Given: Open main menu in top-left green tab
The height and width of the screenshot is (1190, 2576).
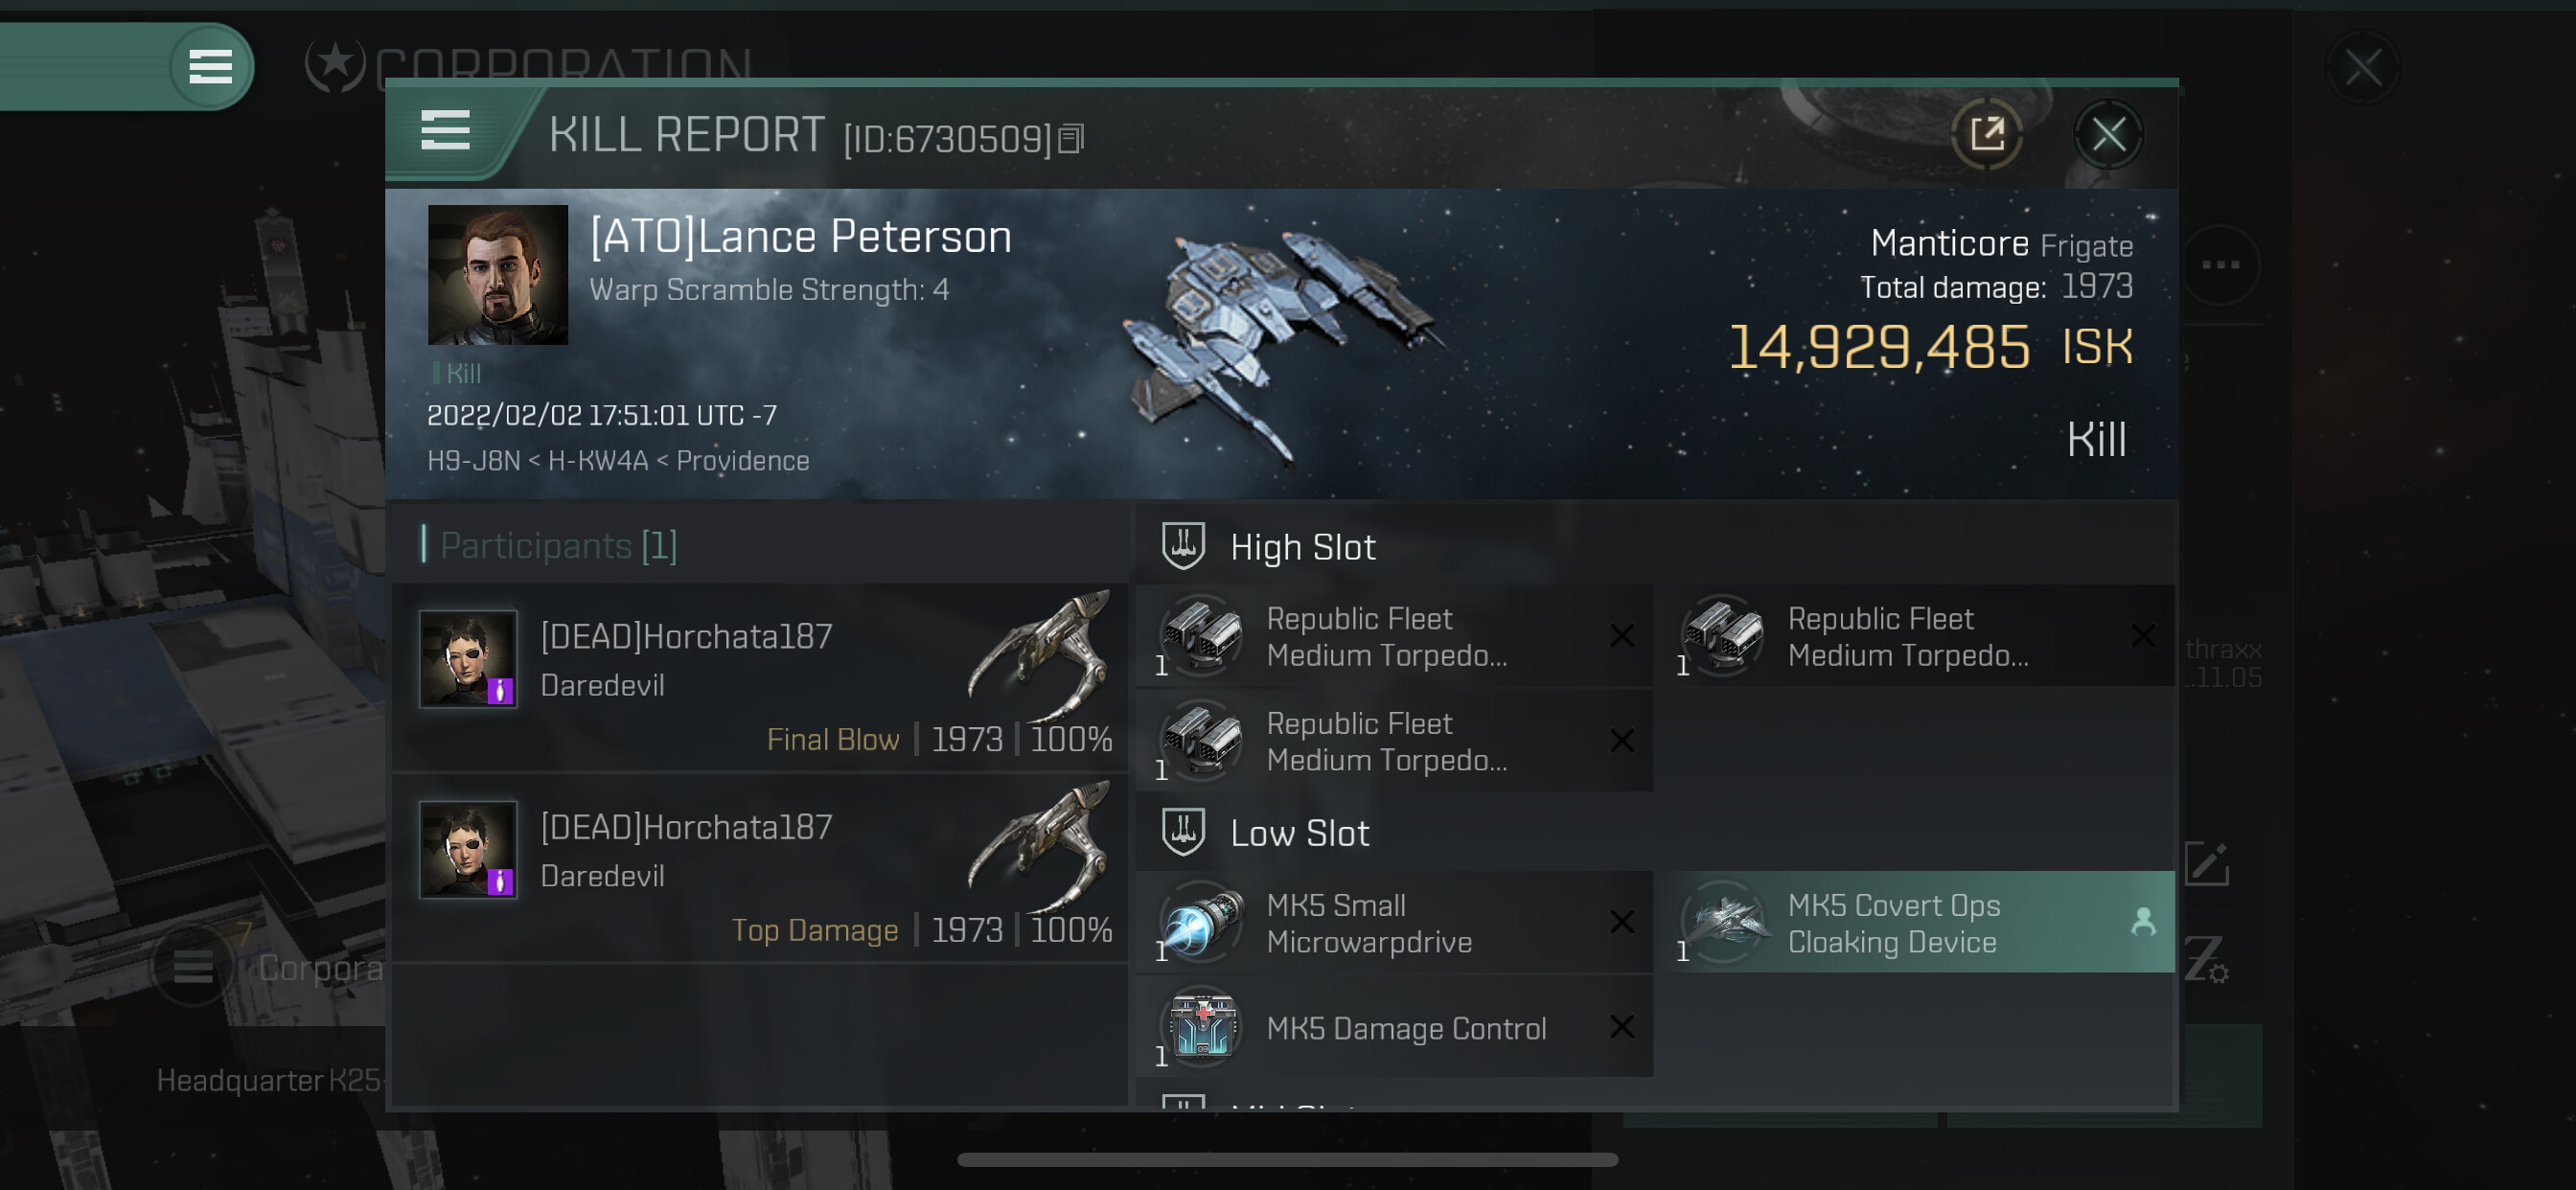Looking at the screenshot, I should click(210, 67).
